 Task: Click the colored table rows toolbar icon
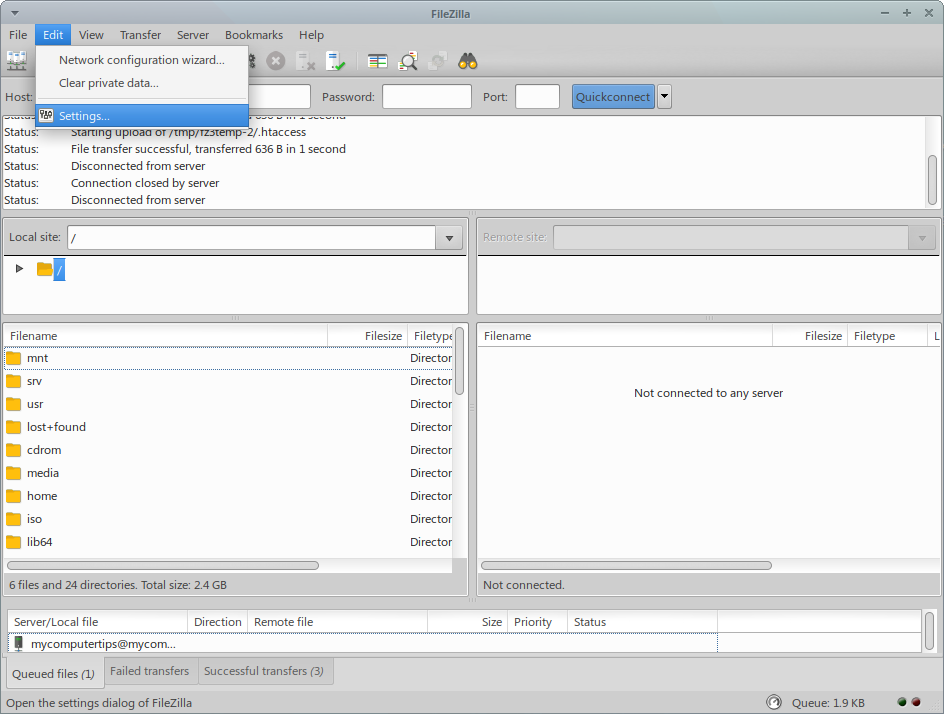tap(377, 61)
